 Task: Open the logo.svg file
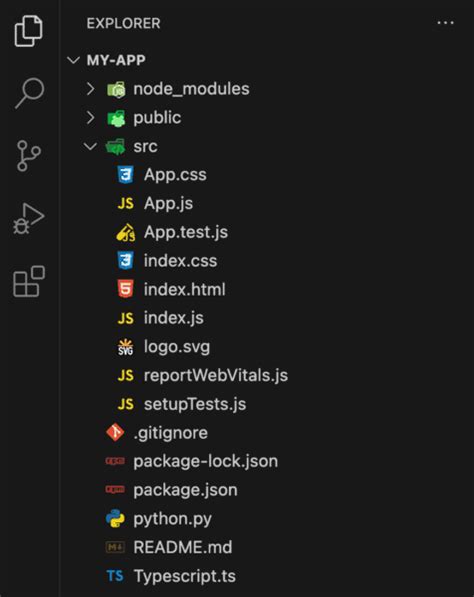pyautogui.click(x=177, y=347)
